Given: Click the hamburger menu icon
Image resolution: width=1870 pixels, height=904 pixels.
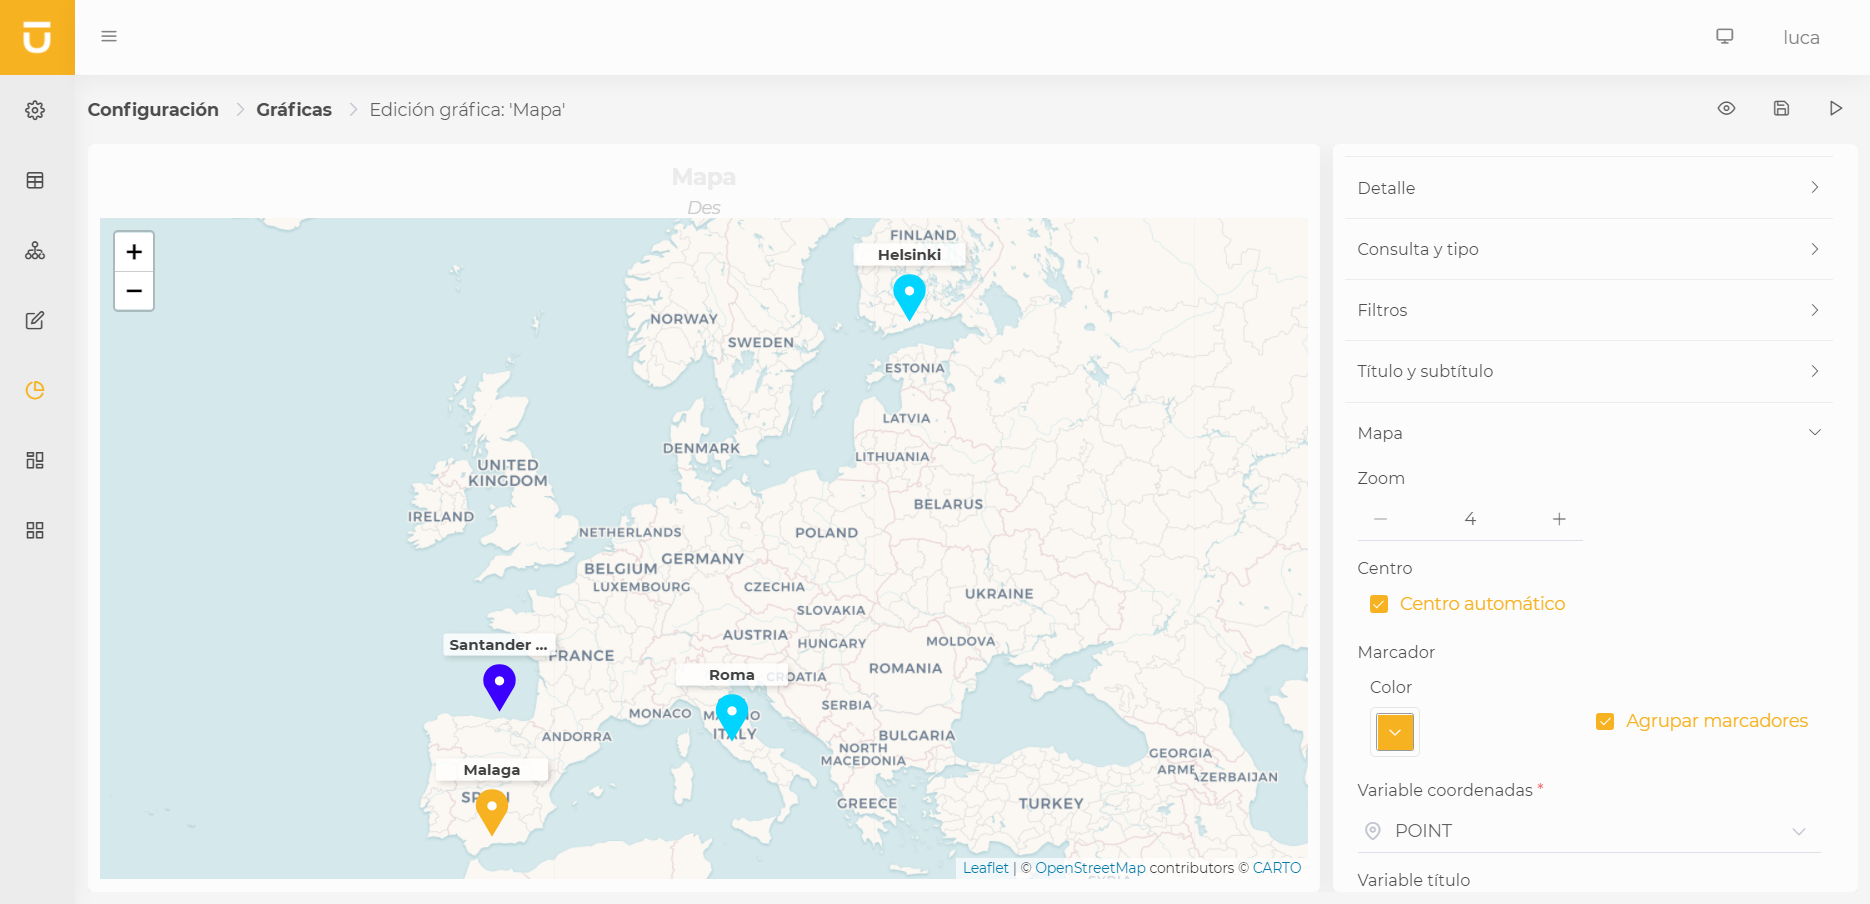Looking at the screenshot, I should [x=109, y=36].
